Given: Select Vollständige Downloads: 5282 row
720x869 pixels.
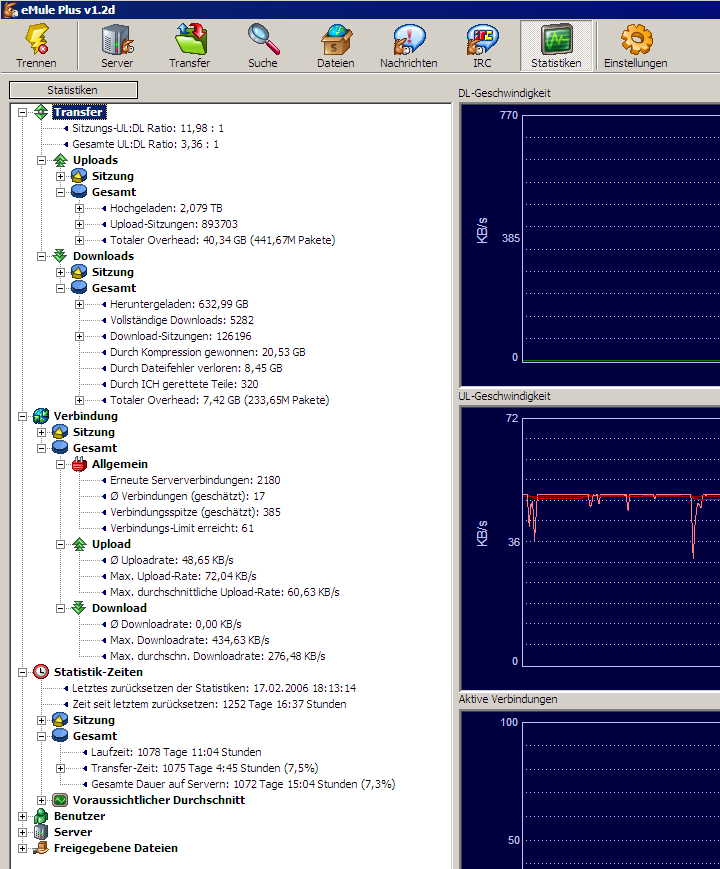Looking at the screenshot, I should (182, 320).
